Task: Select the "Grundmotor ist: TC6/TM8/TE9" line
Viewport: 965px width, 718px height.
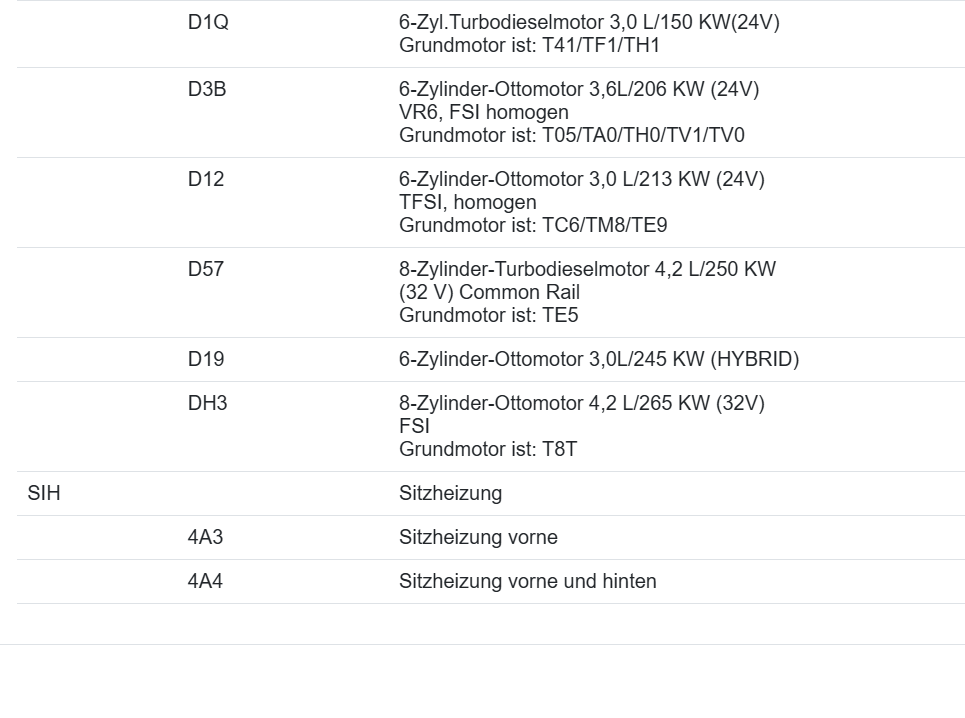Action: 533,226
